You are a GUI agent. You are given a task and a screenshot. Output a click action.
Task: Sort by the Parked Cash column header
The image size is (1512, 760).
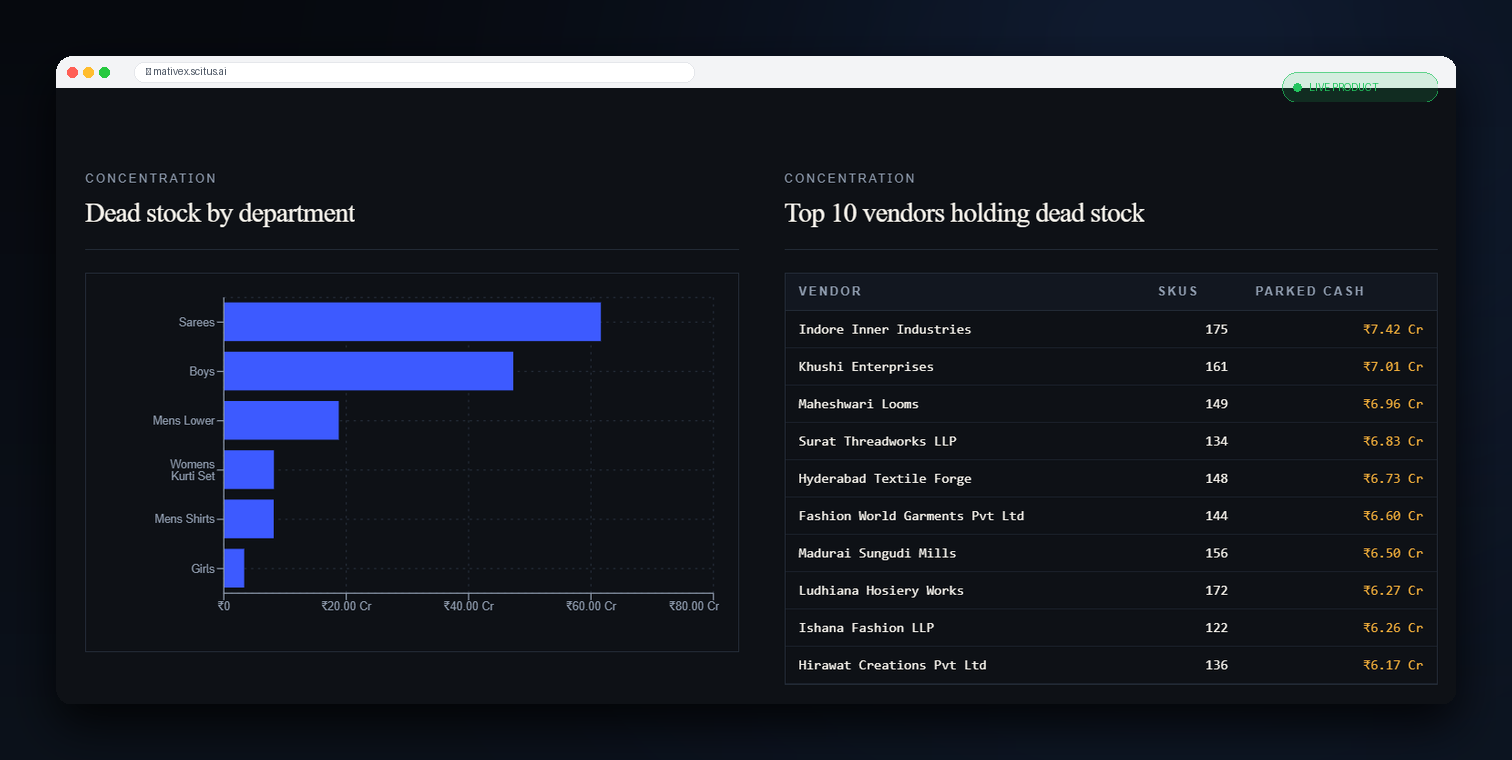1310,291
